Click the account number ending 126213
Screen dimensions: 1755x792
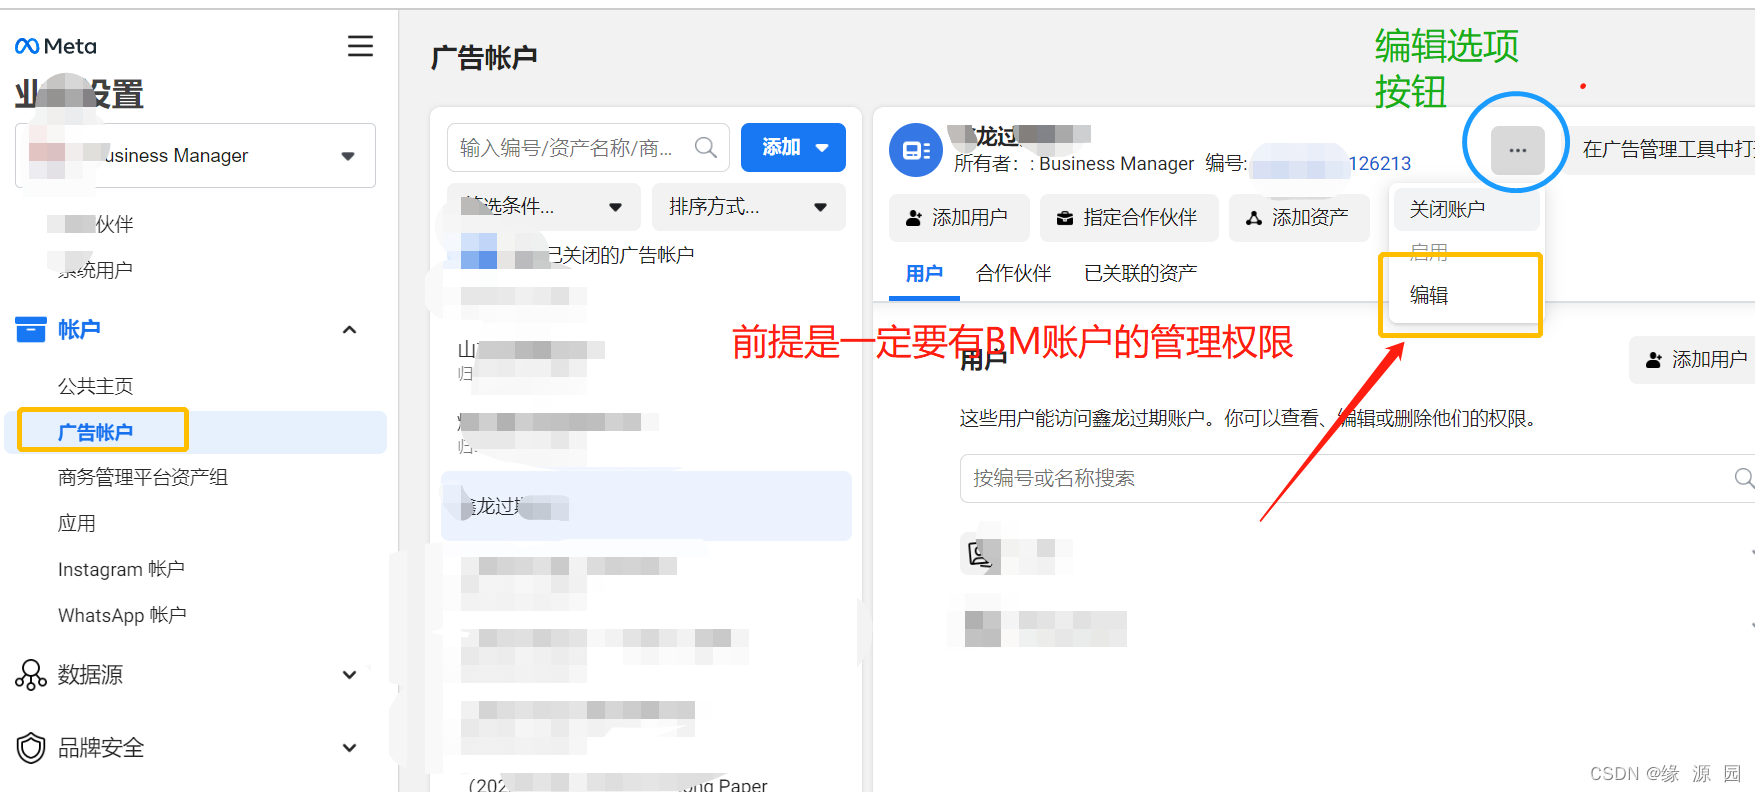tap(1379, 163)
